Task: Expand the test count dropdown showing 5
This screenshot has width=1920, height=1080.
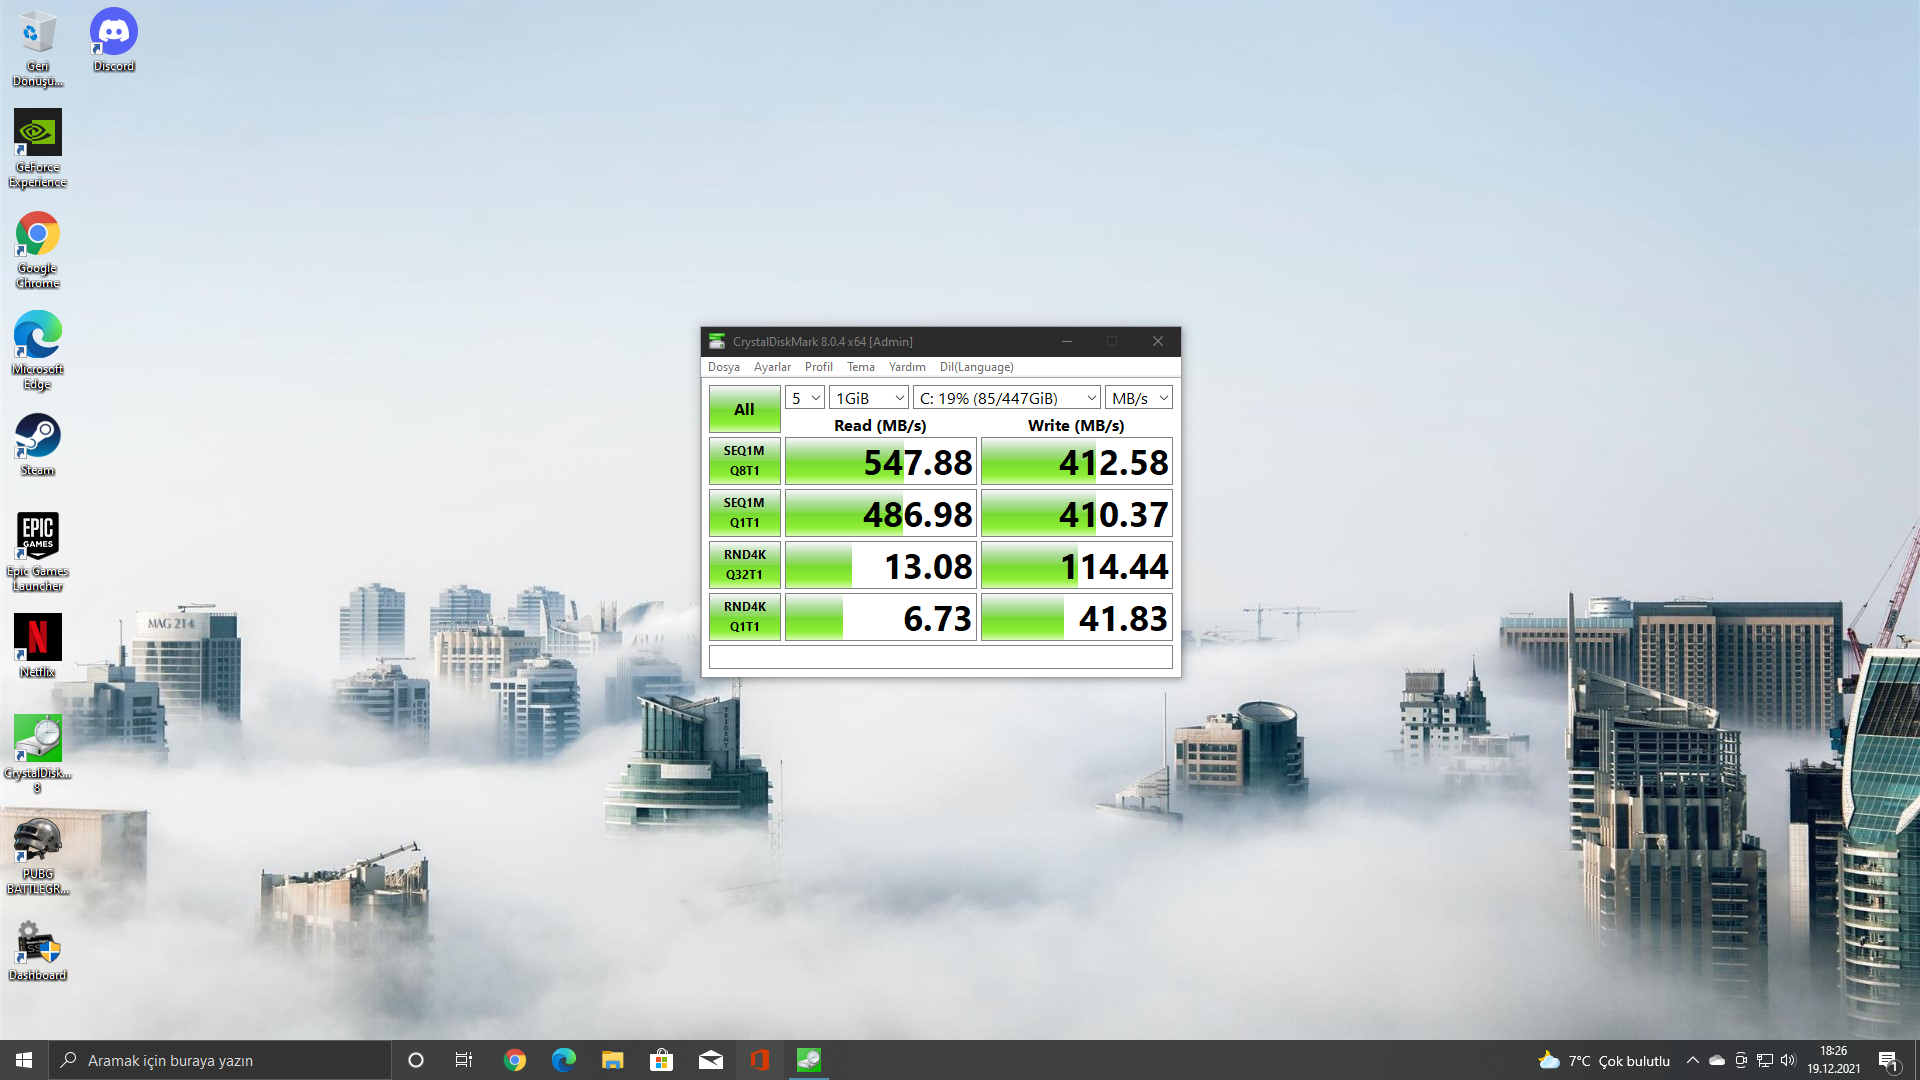Action: point(804,398)
